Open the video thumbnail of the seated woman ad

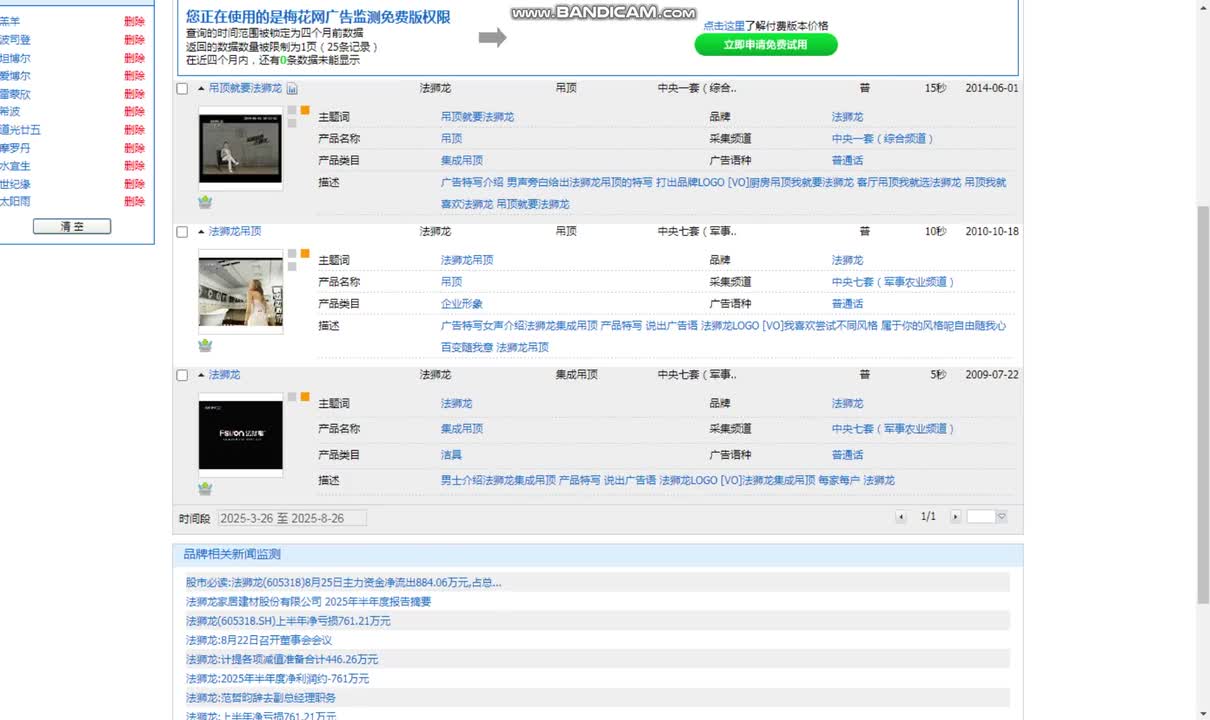coord(240,148)
